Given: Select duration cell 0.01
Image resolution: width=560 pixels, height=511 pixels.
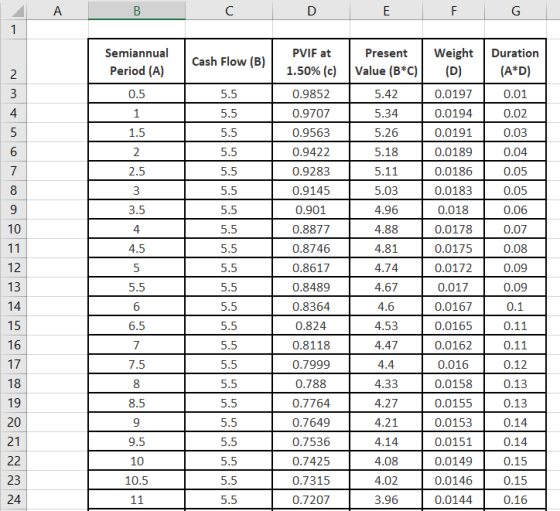Looking at the screenshot, I should (x=515, y=94).
